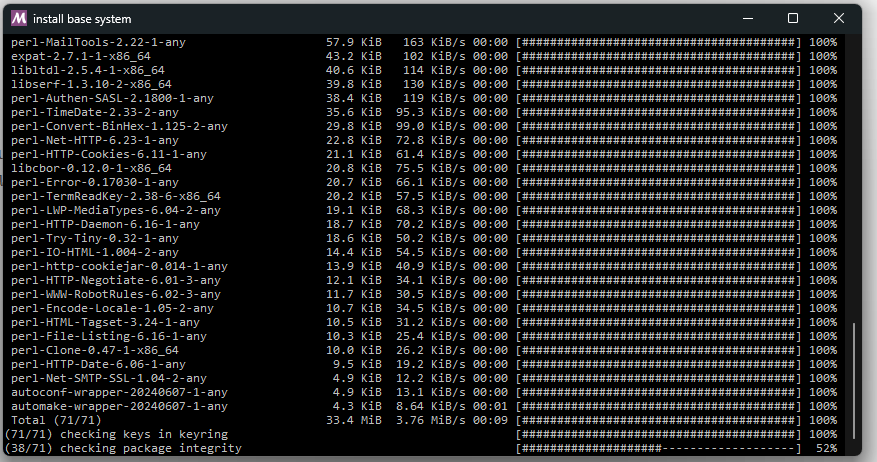Viewport: 877px width, 462px height.
Task: Click libcbor-0.12.0-1-x86_64 text
Action: click(x=91, y=168)
